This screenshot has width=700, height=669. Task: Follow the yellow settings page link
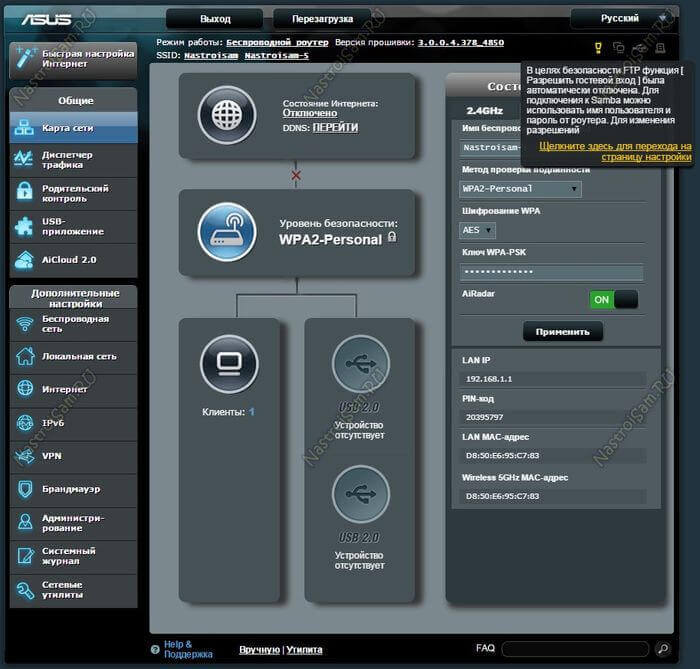[x=615, y=151]
